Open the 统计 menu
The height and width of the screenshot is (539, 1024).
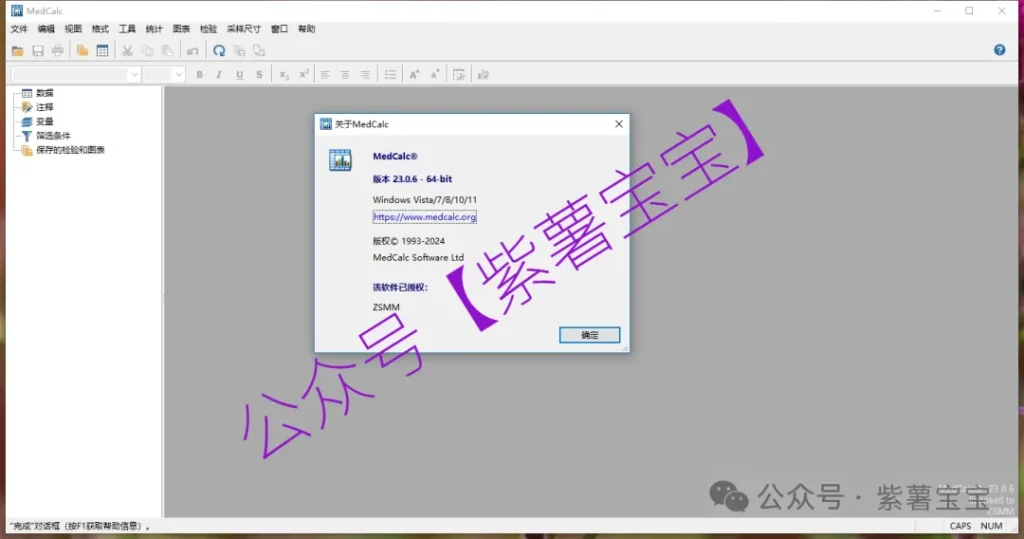[x=154, y=29]
